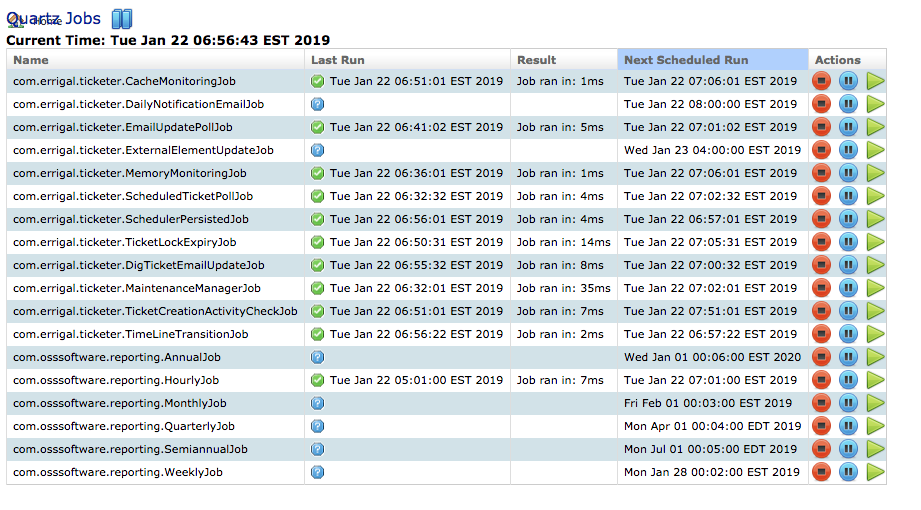Pause the HourlyJob reporting job

pyautogui.click(x=848, y=380)
